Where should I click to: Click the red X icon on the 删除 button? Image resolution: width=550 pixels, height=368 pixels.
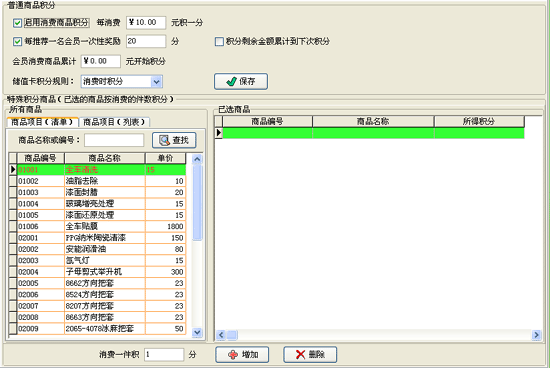coord(300,355)
